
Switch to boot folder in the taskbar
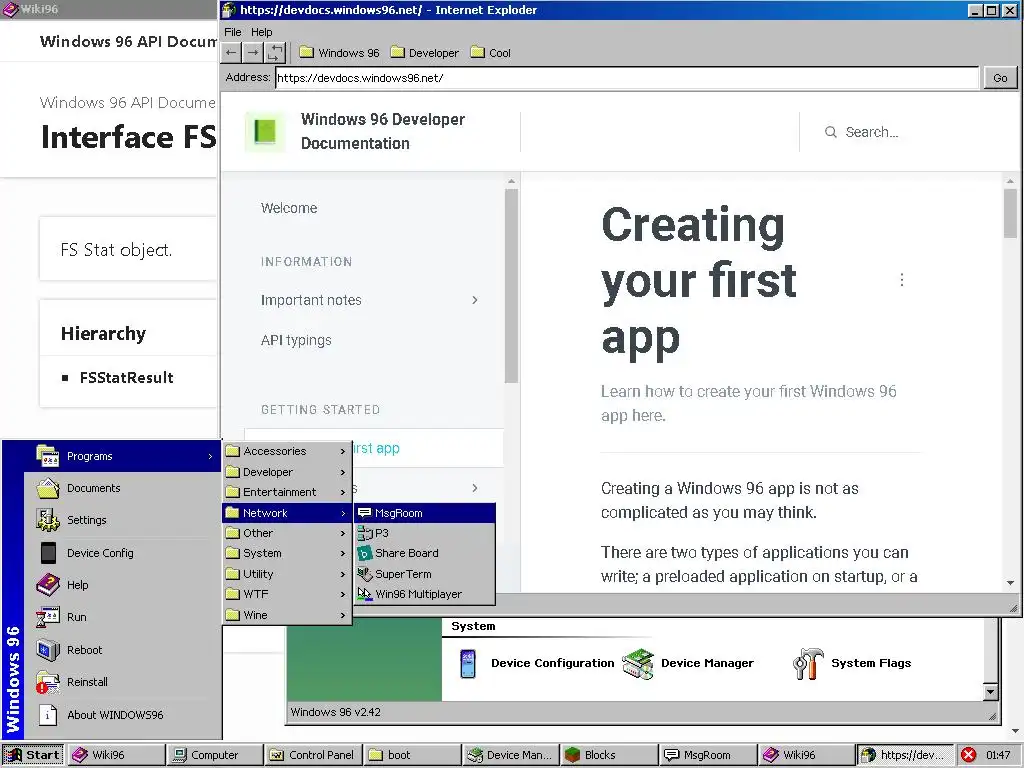coord(411,755)
